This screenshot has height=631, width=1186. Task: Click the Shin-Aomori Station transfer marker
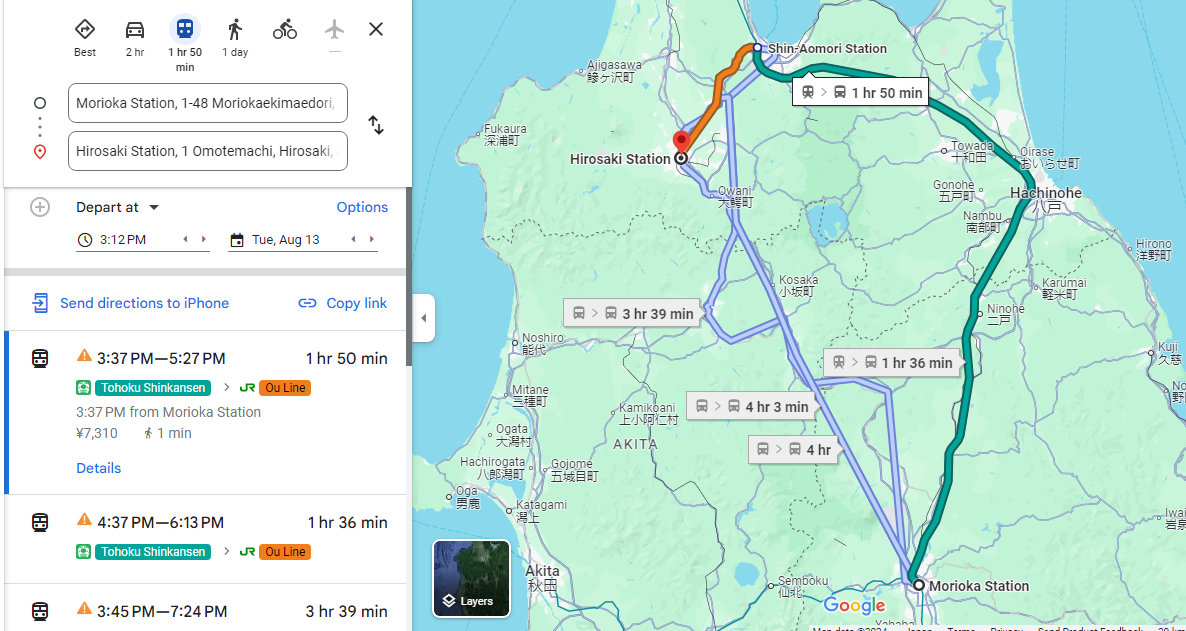pos(757,48)
